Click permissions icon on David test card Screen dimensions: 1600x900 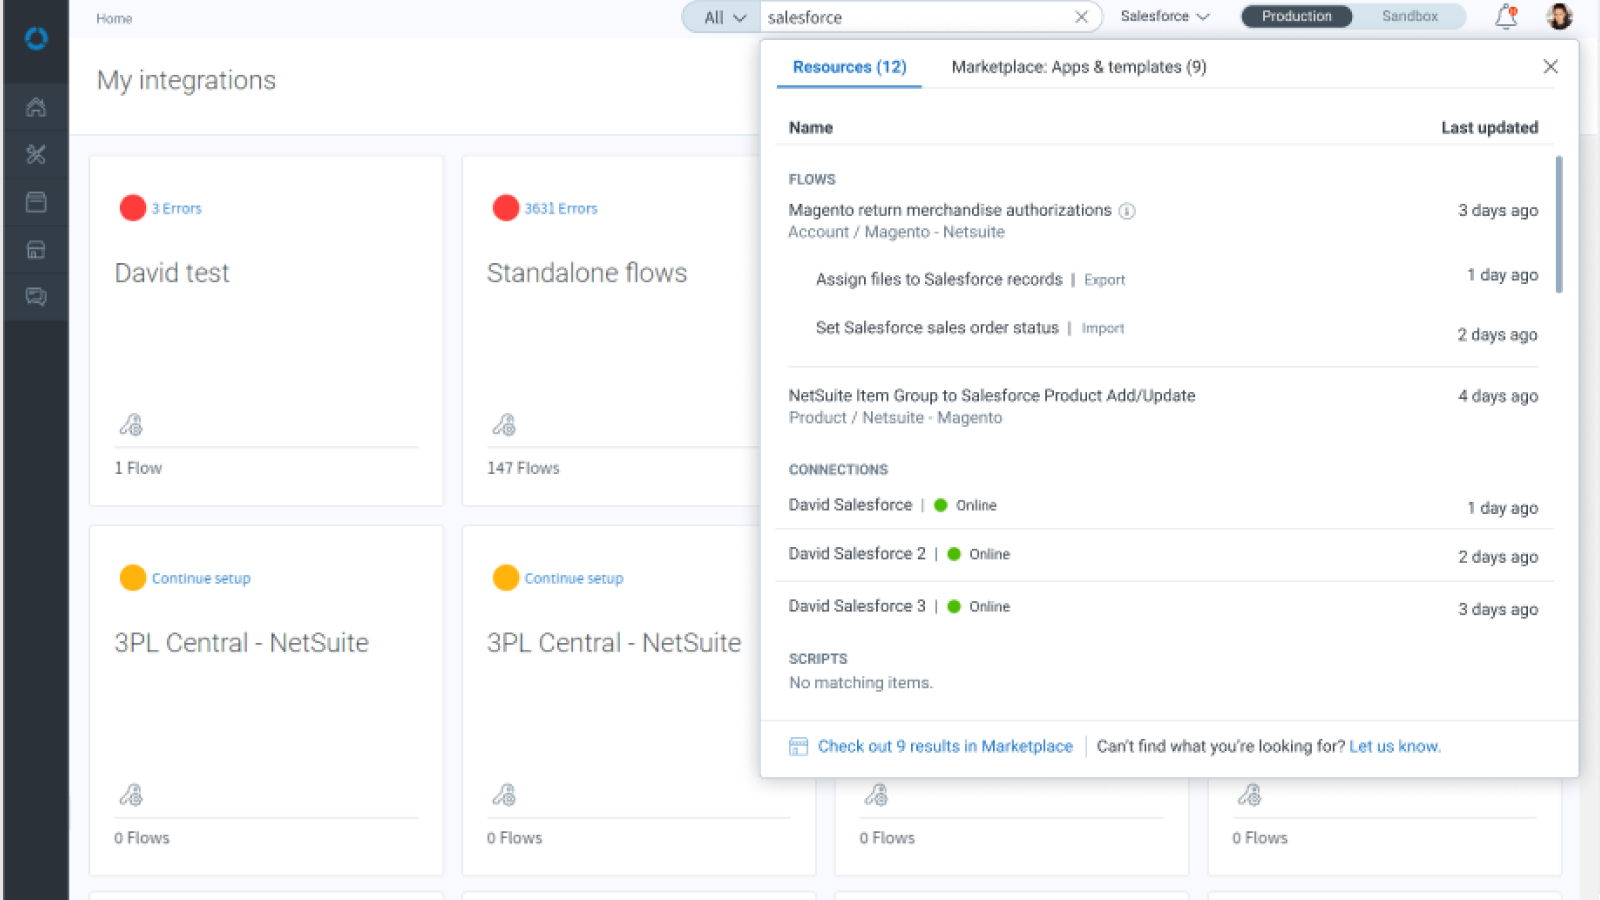click(x=131, y=425)
